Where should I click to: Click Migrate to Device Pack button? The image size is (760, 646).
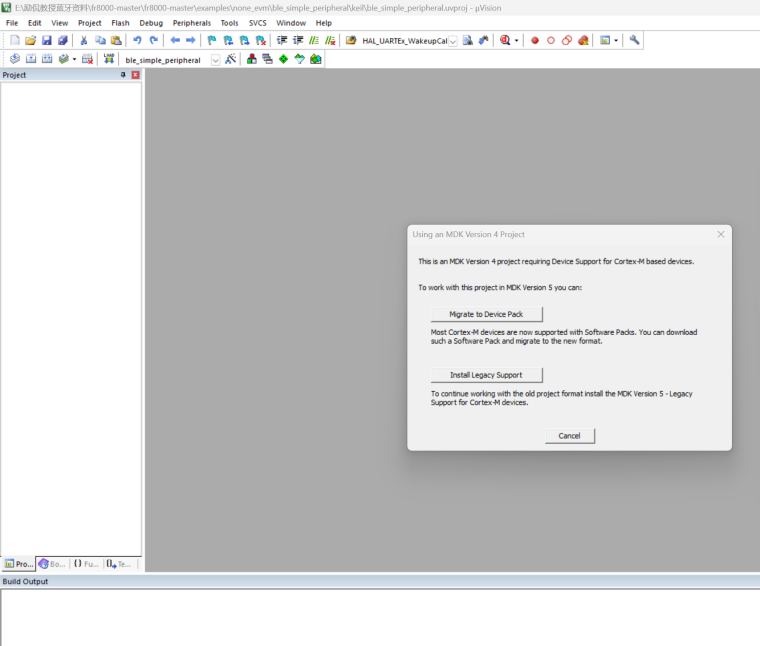(486, 314)
